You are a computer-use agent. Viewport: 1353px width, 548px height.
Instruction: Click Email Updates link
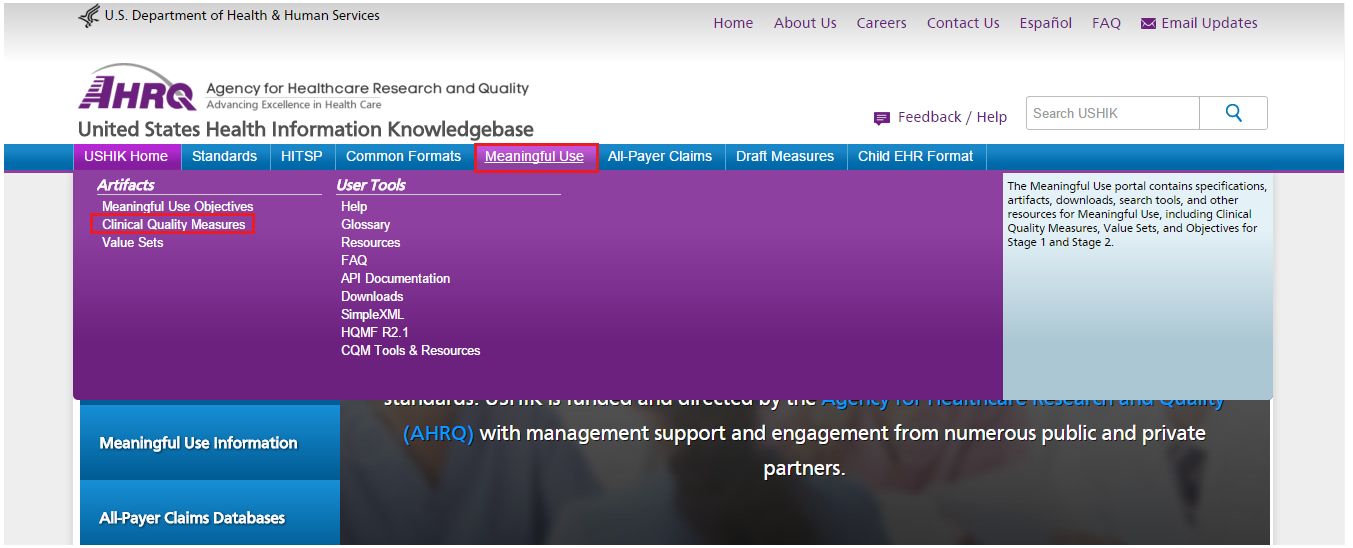click(x=1210, y=23)
